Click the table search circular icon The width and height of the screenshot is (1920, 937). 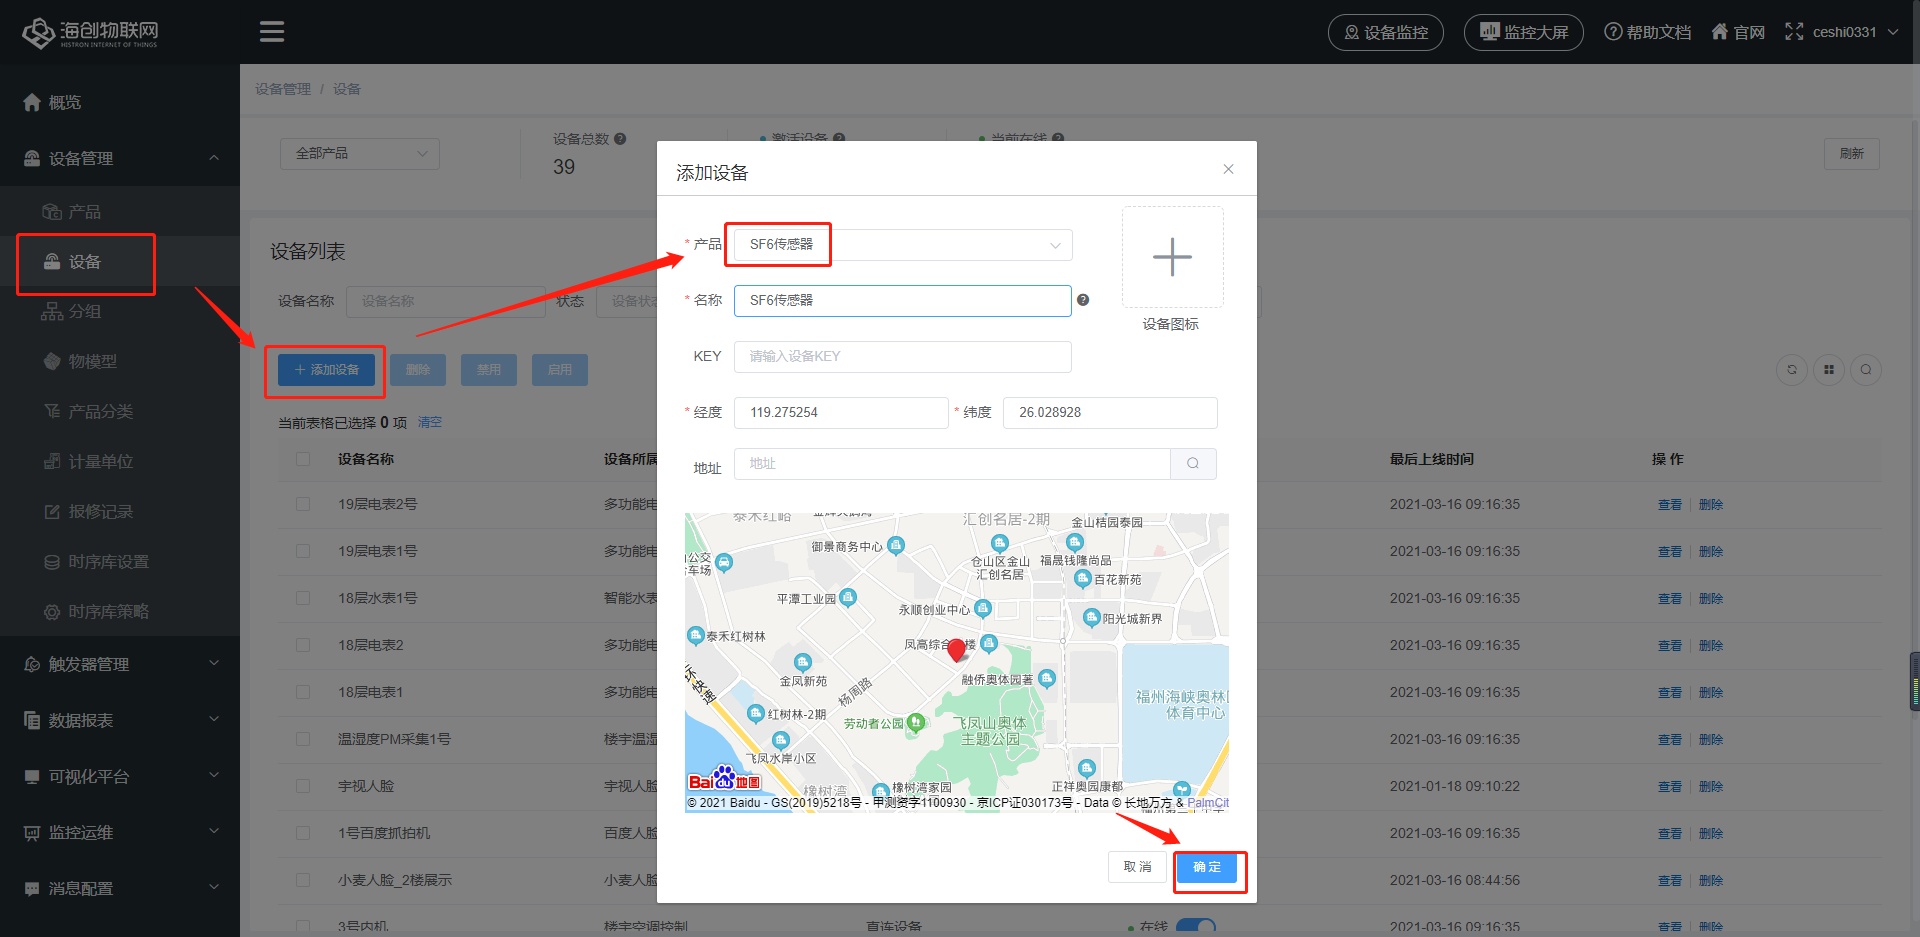[1866, 370]
